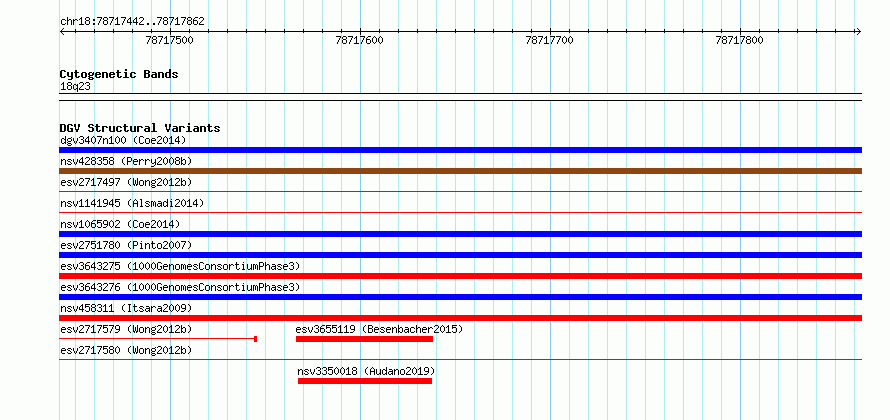Click ruler position 78717600
The width and height of the screenshot is (890, 420).
pyautogui.click(x=360, y=40)
